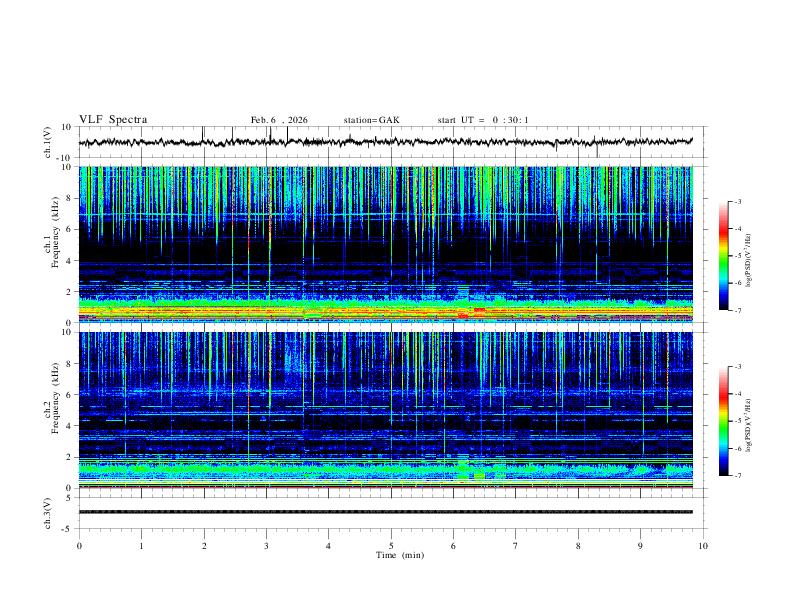Click the ch.1 colorbar "-3" tick label
Screen dimensions: 792x612
tap(737, 201)
